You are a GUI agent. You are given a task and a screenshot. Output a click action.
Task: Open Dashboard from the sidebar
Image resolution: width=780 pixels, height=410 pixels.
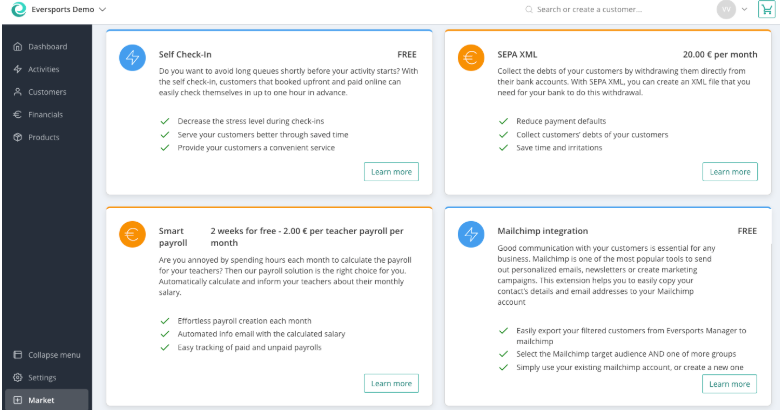[x=47, y=47]
